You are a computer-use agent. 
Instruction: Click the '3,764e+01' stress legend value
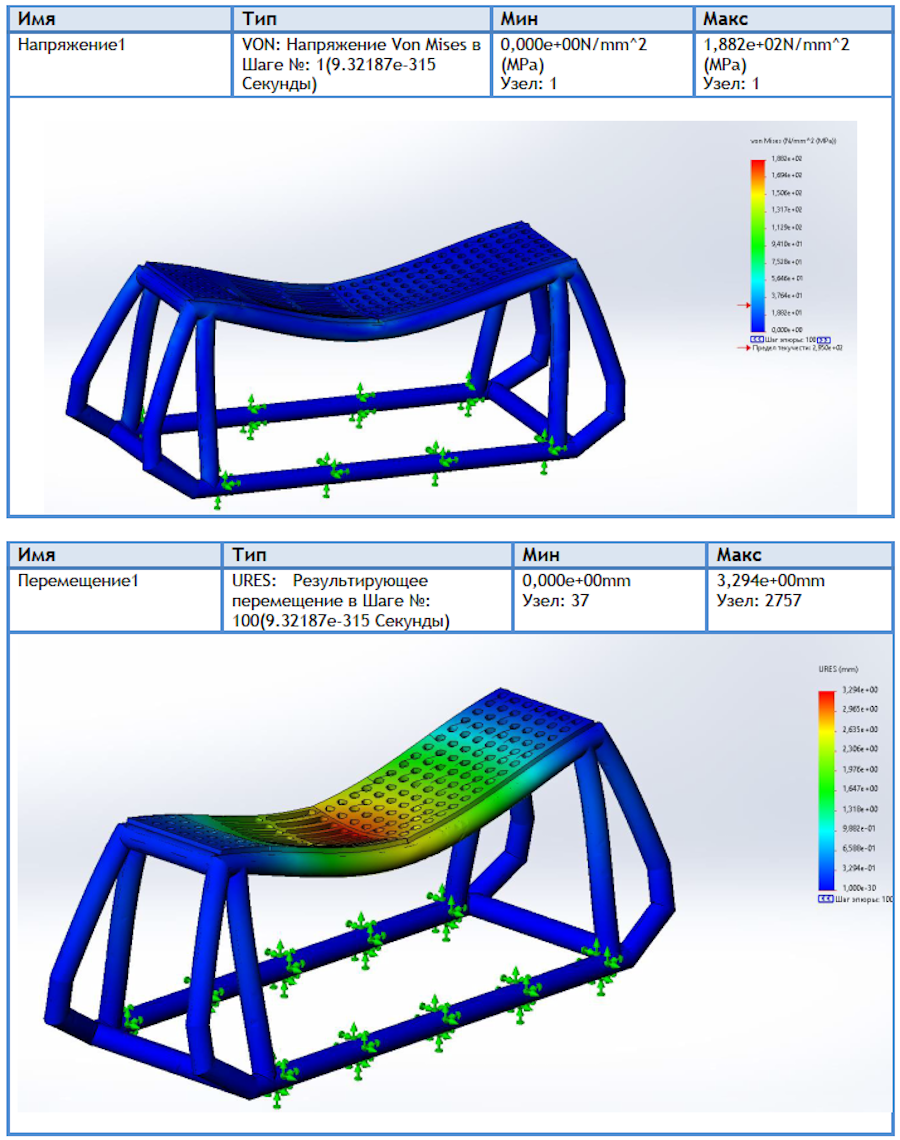pyautogui.click(x=787, y=295)
